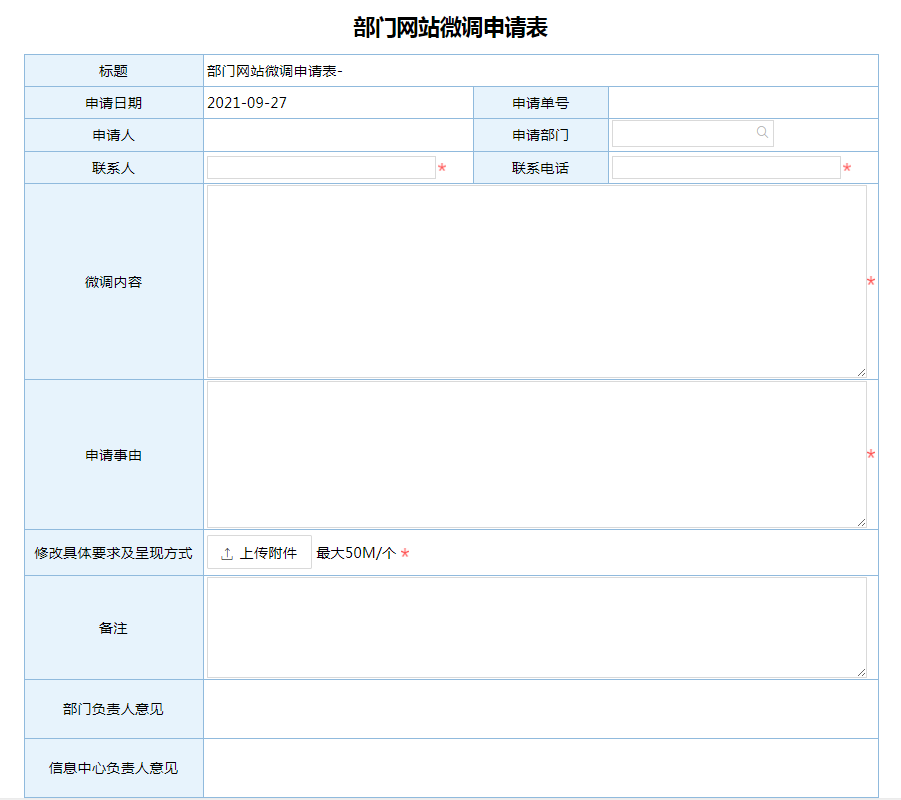This screenshot has width=901, height=800.
Task: Click the 最大50M/个 size hint text
Action: point(356,553)
